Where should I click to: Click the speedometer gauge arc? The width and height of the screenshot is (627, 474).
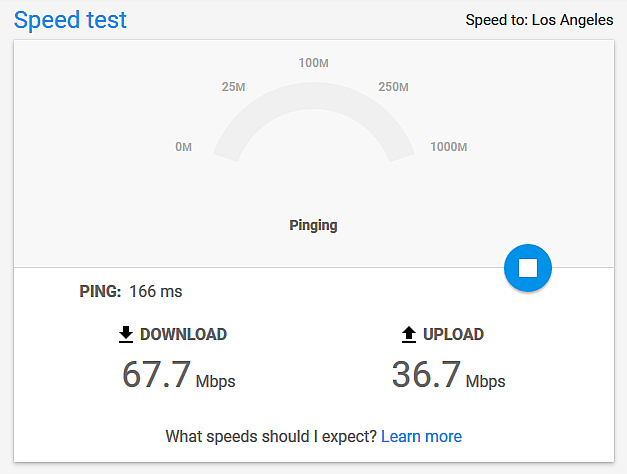pos(314,122)
